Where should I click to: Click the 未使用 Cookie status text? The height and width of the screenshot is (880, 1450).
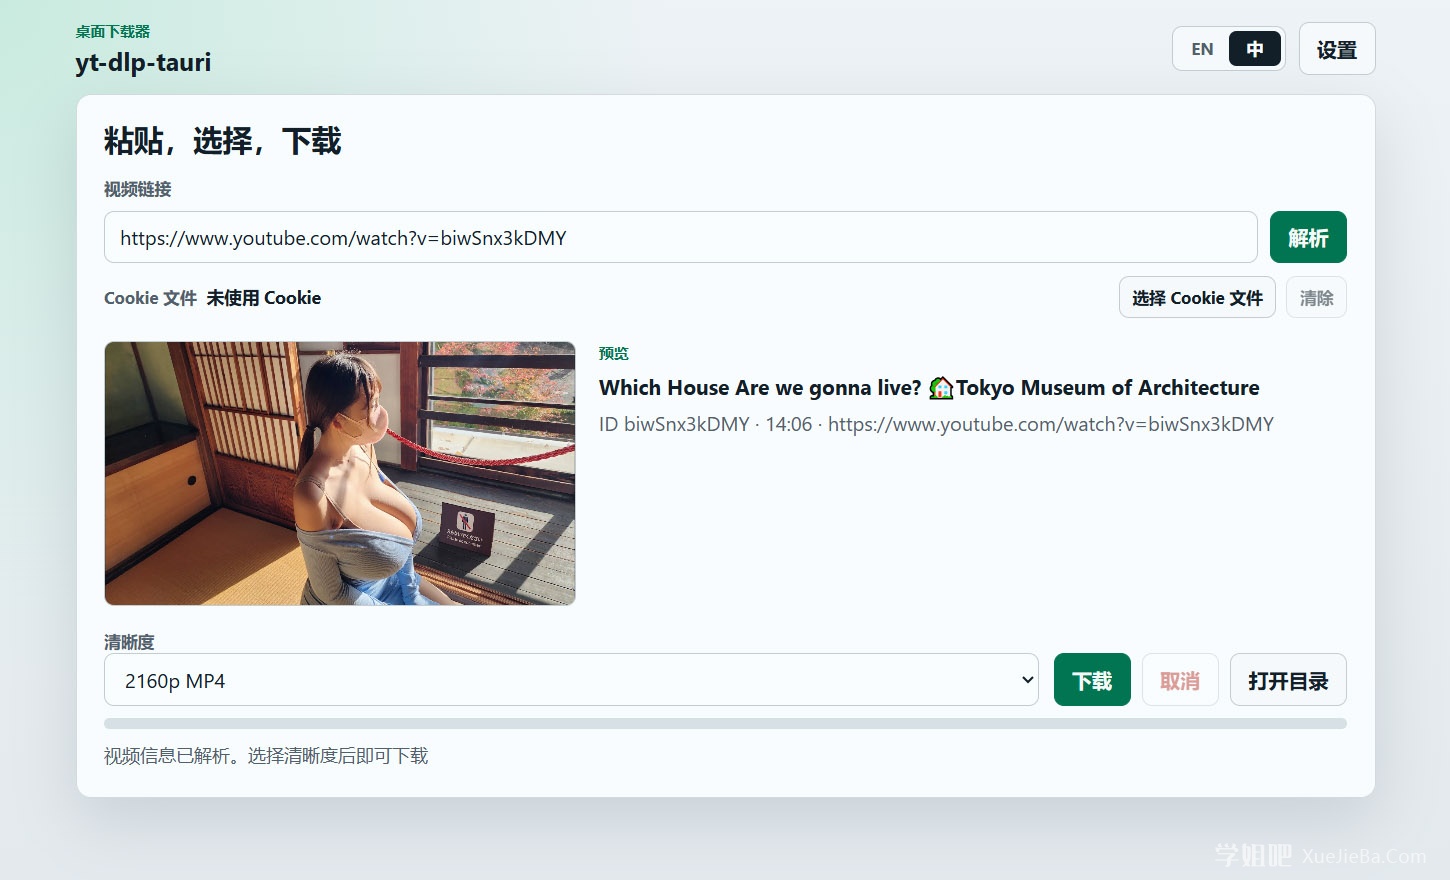(x=264, y=298)
